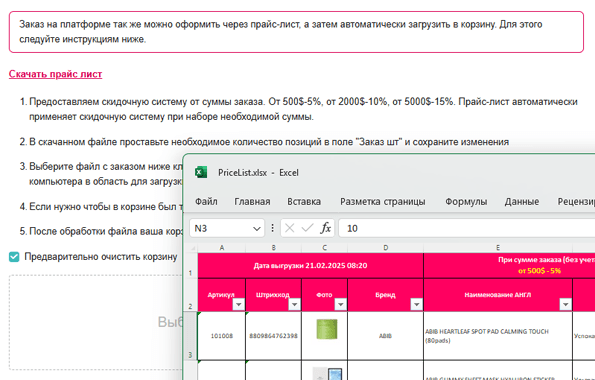Click barcode cell 8809864762398

[274, 336]
